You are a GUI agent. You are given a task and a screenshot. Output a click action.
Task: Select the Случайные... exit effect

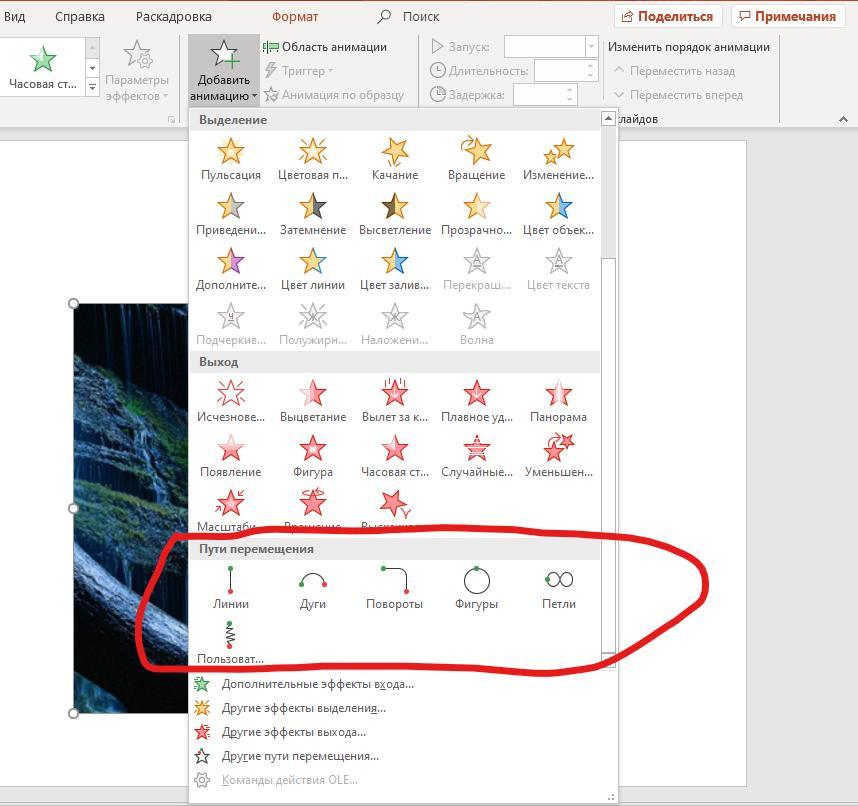click(x=477, y=456)
